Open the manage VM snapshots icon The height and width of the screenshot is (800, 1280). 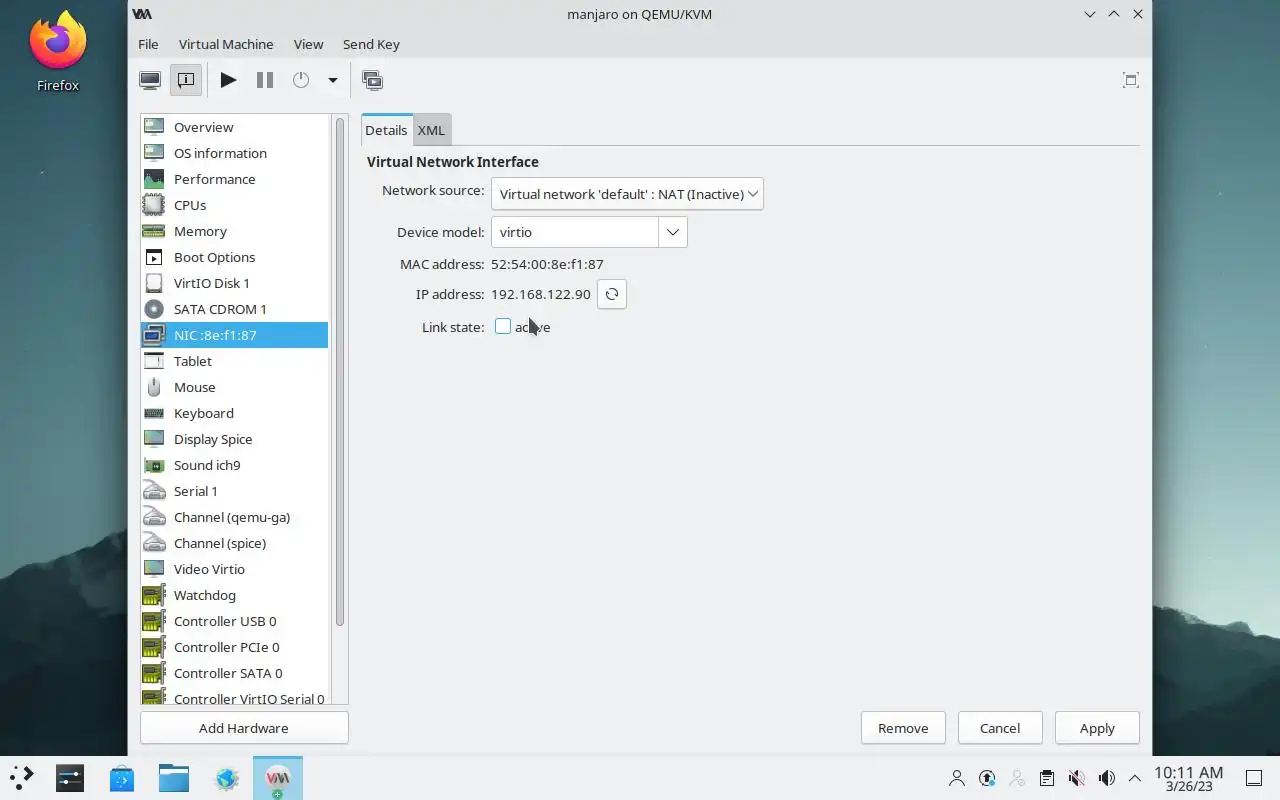pyautogui.click(x=373, y=80)
